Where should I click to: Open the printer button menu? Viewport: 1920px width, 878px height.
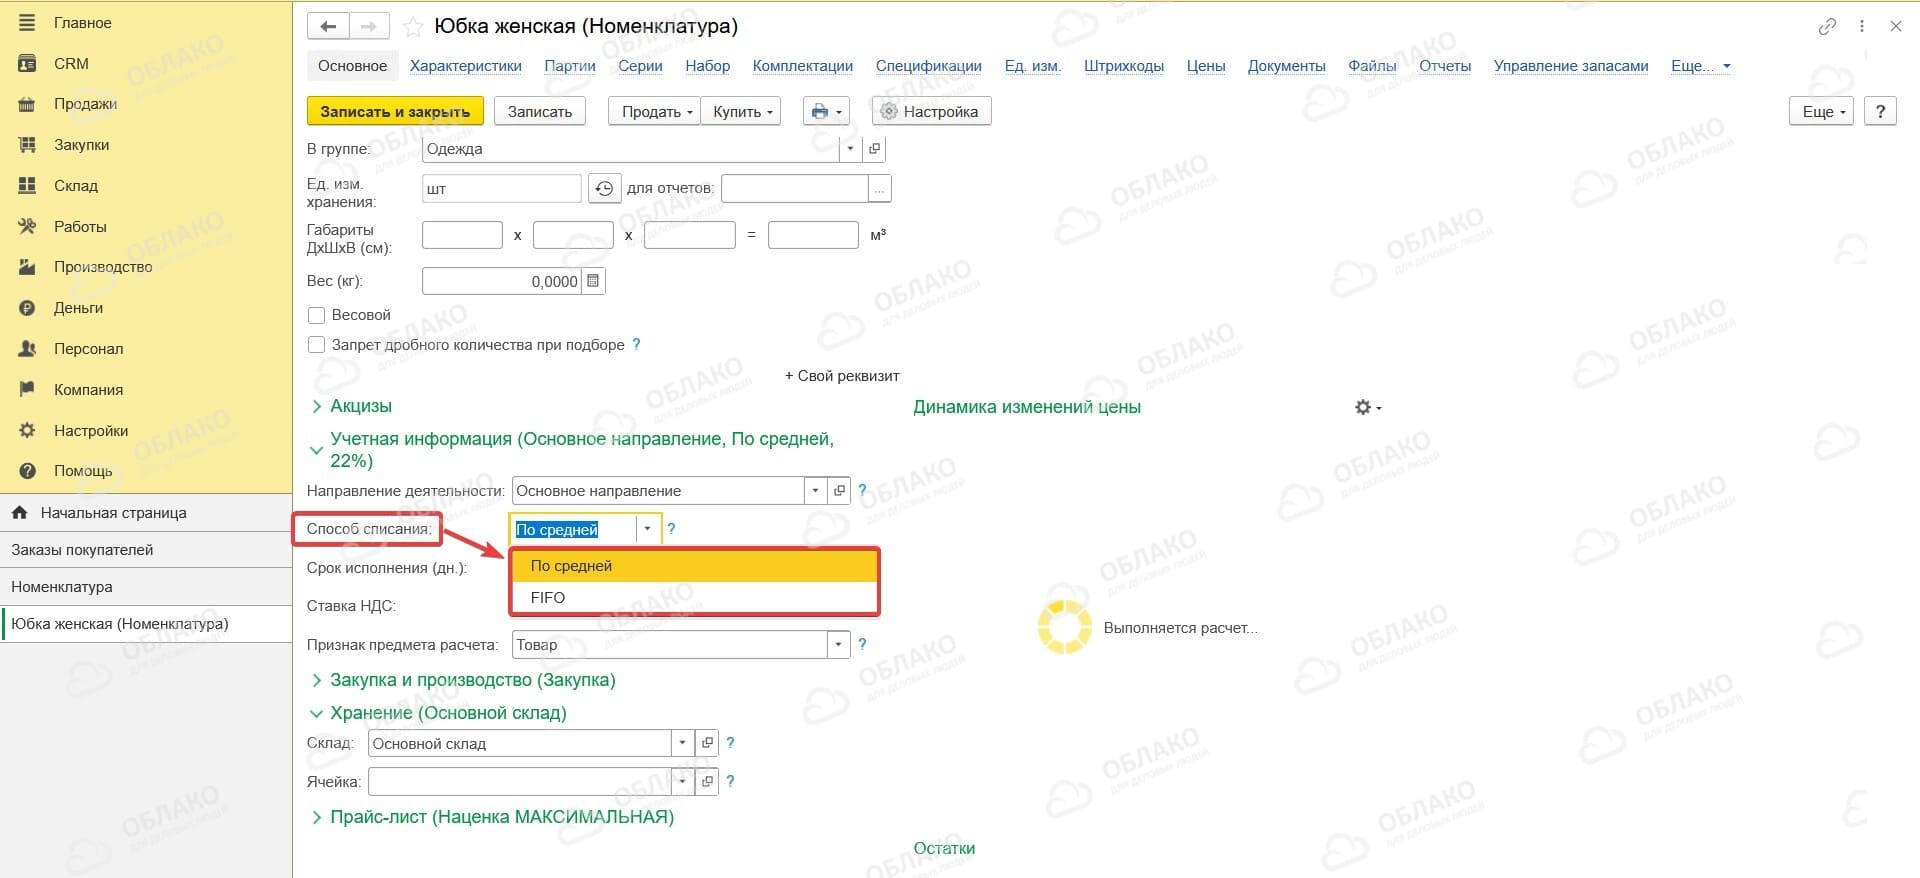[826, 111]
